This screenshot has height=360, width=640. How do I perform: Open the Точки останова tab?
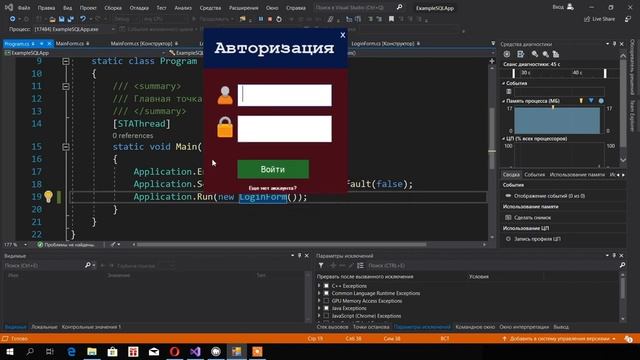(x=371, y=327)
